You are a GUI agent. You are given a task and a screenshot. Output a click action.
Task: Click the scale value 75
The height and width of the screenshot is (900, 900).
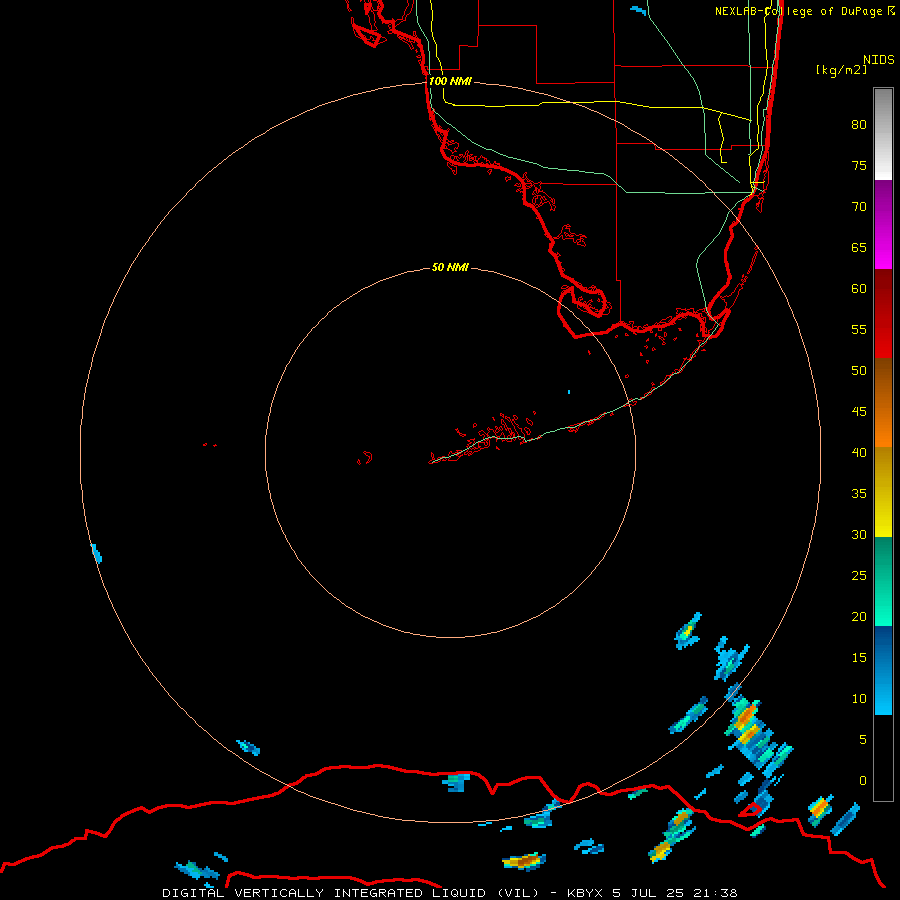[x=859, y=166]
